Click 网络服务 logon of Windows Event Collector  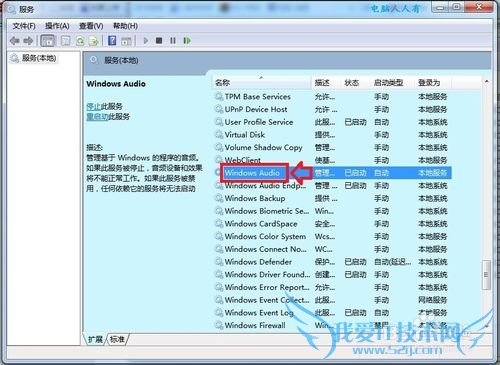point(433,300)
